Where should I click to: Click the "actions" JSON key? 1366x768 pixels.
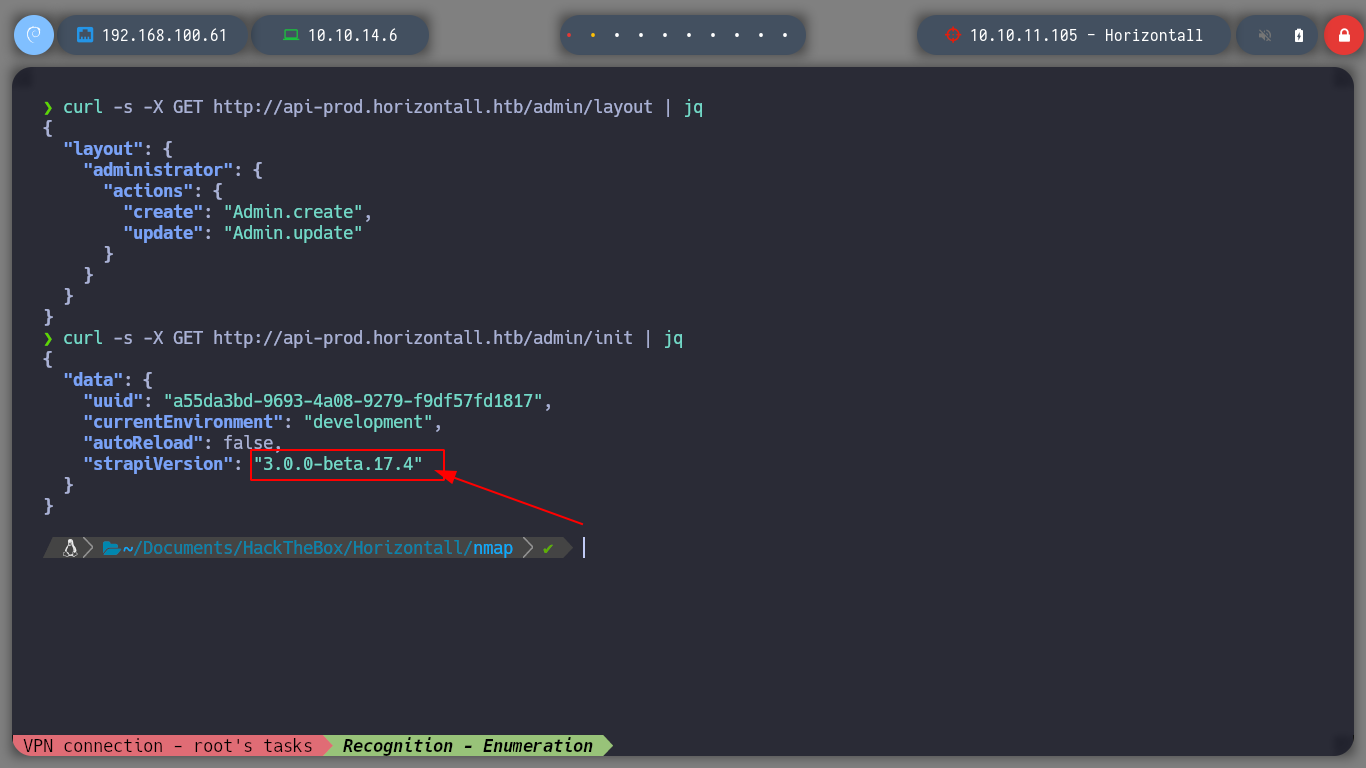pyautogui.click(x=148, y=191)
